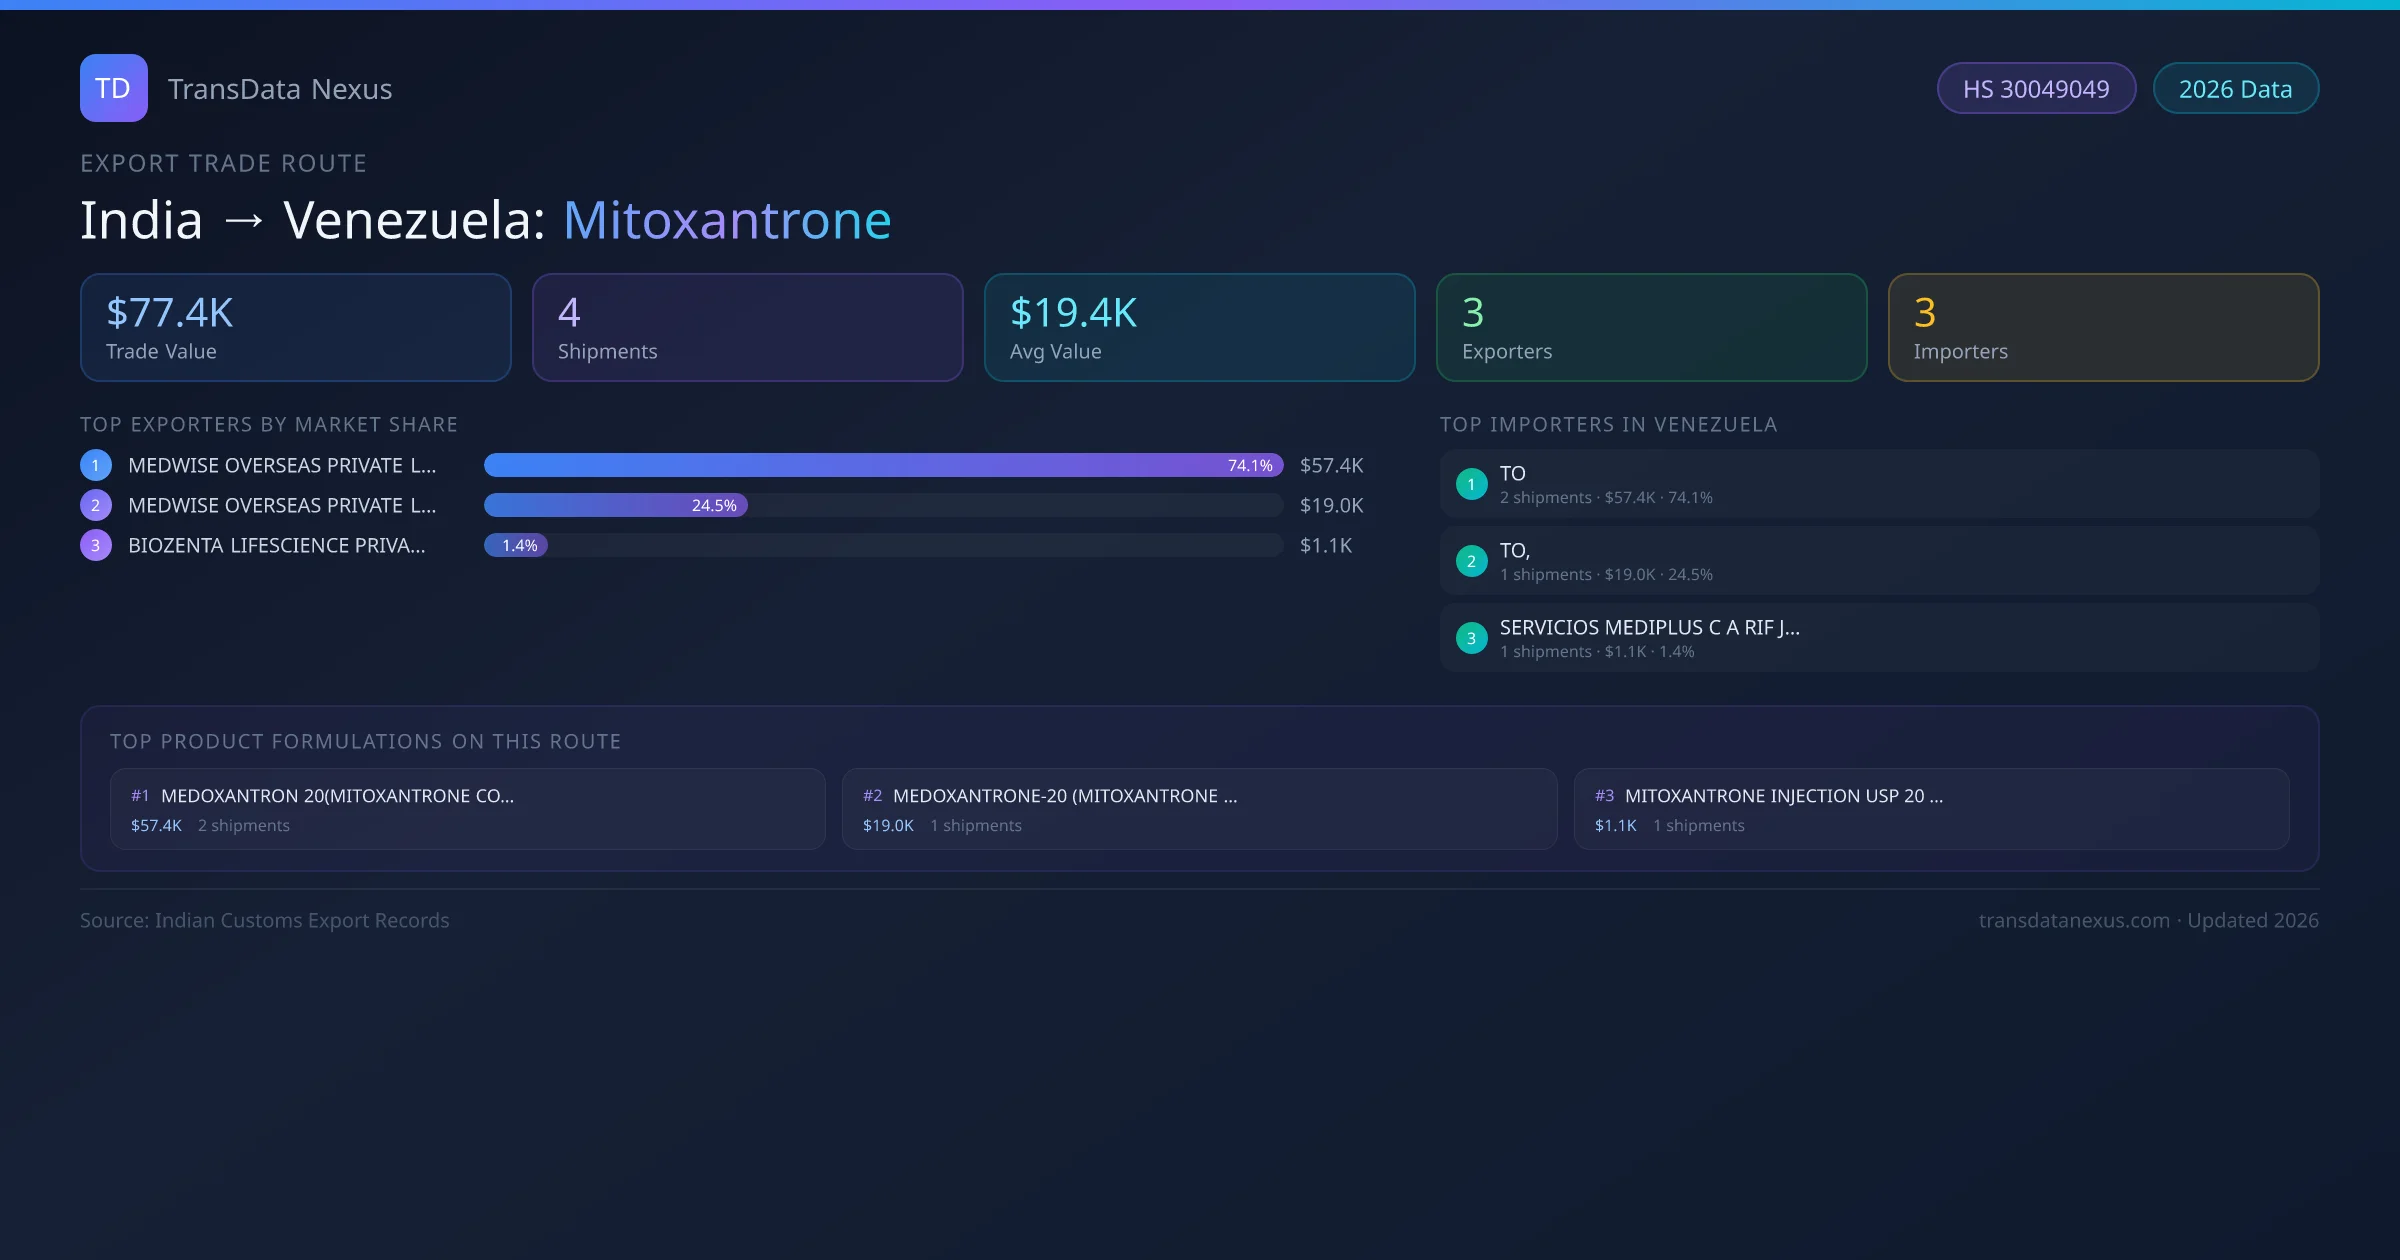This screenshot has width=2400, height=1260.
Task: Open the HS 30049049 filter badge
Action: [2035, 88]
